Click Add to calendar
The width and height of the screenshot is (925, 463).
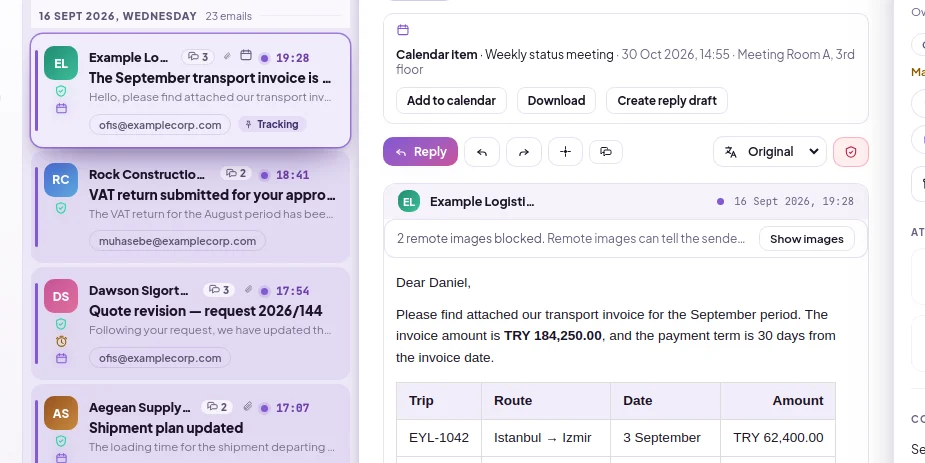click(x=451, y=101)
